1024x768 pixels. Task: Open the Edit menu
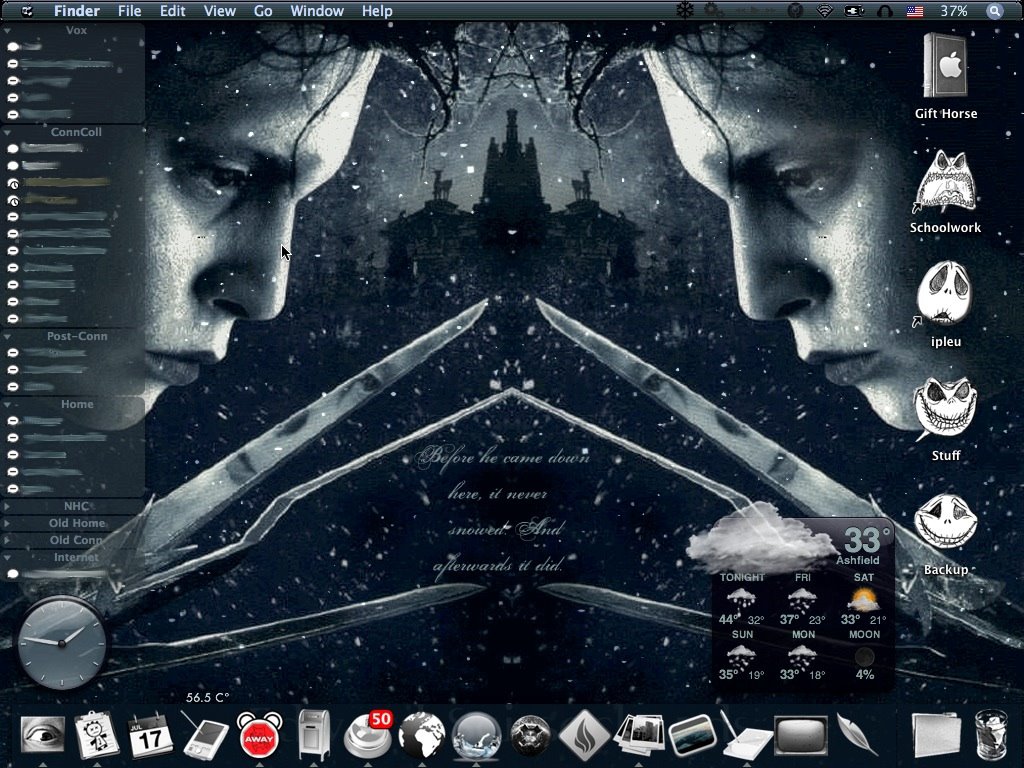coord(172,10)
